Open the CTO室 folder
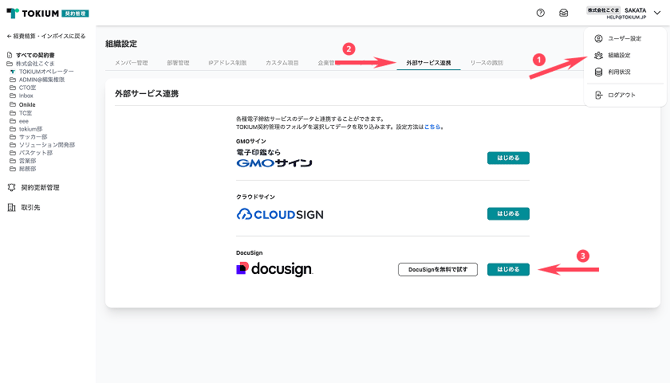This screenshot has height=383, width=670. 27,88
